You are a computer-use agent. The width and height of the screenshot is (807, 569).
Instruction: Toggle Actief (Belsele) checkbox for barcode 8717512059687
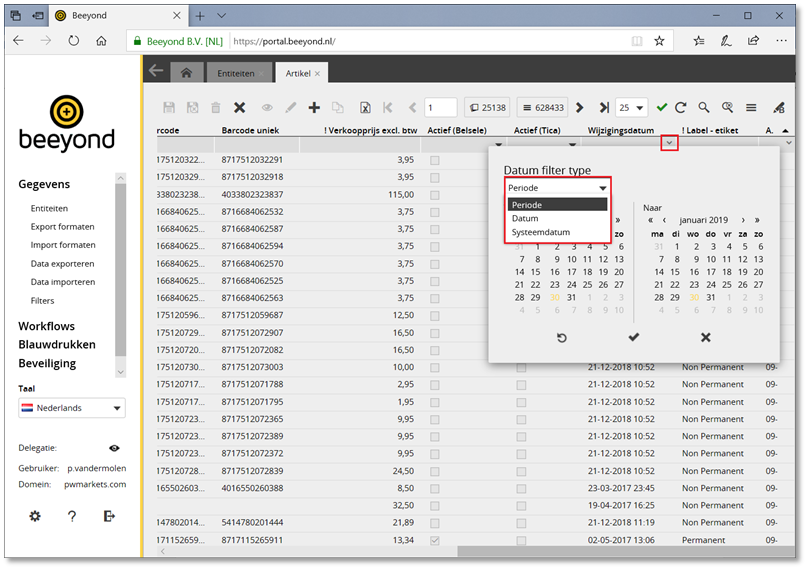pyautogui.click(x=435, y=316)
